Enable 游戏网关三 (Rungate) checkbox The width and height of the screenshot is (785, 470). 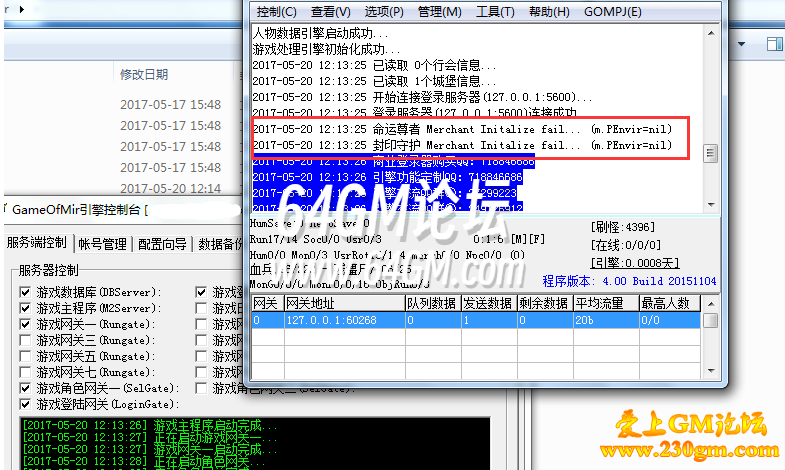tap(25, 340)
